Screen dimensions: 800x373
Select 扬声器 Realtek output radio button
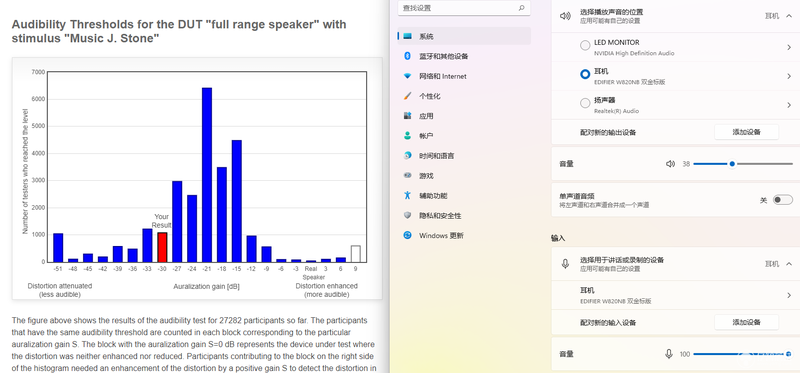(x=585, y=104)
